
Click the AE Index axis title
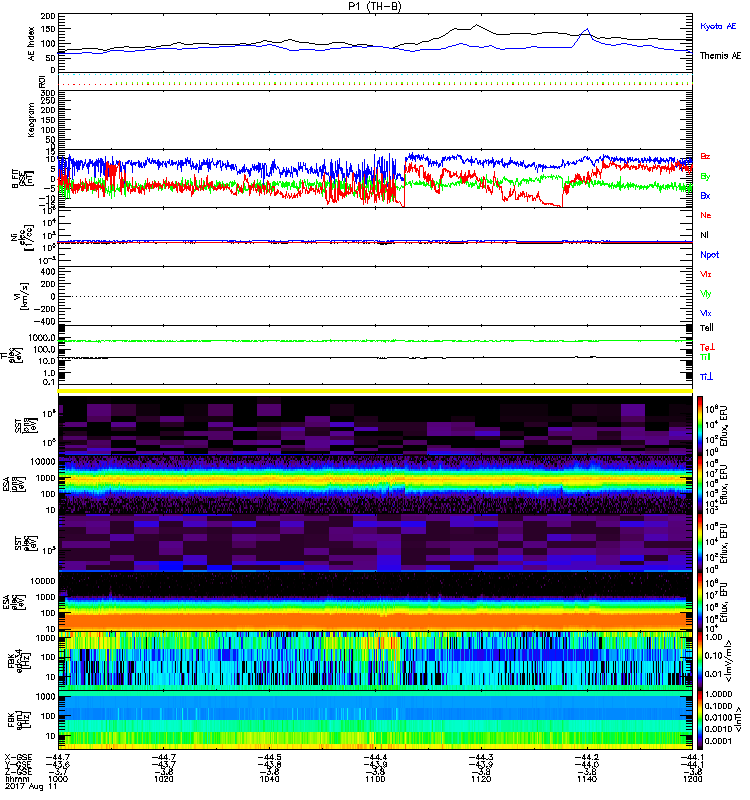(31, 44)
